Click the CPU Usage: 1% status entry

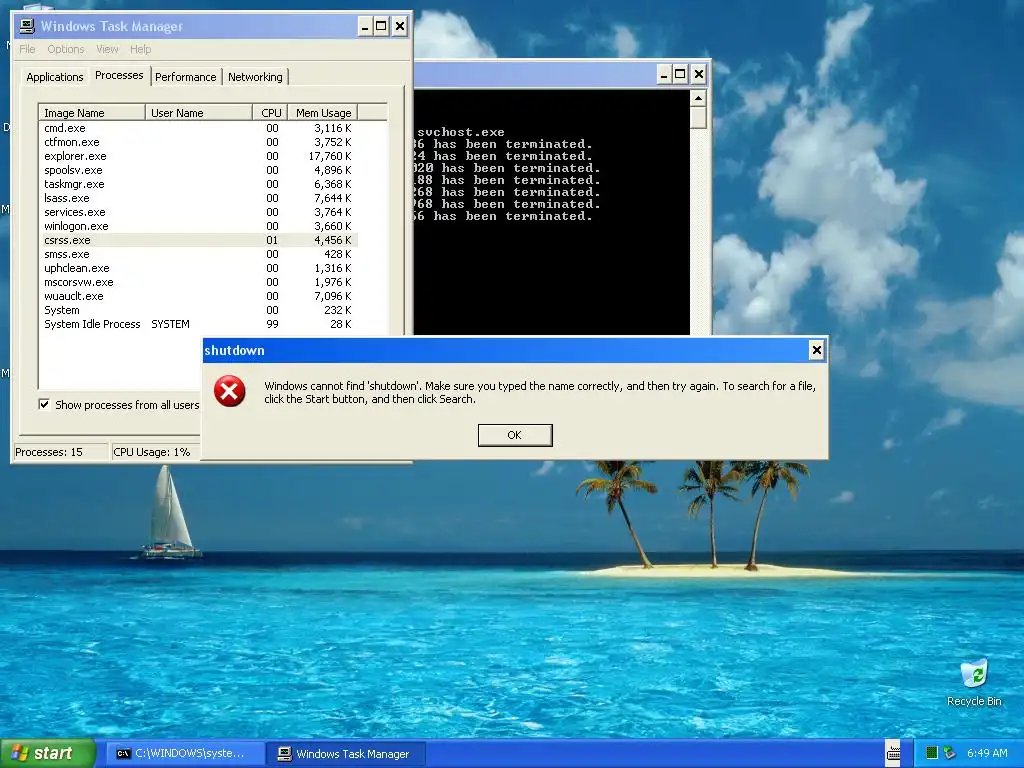point(155,452)
